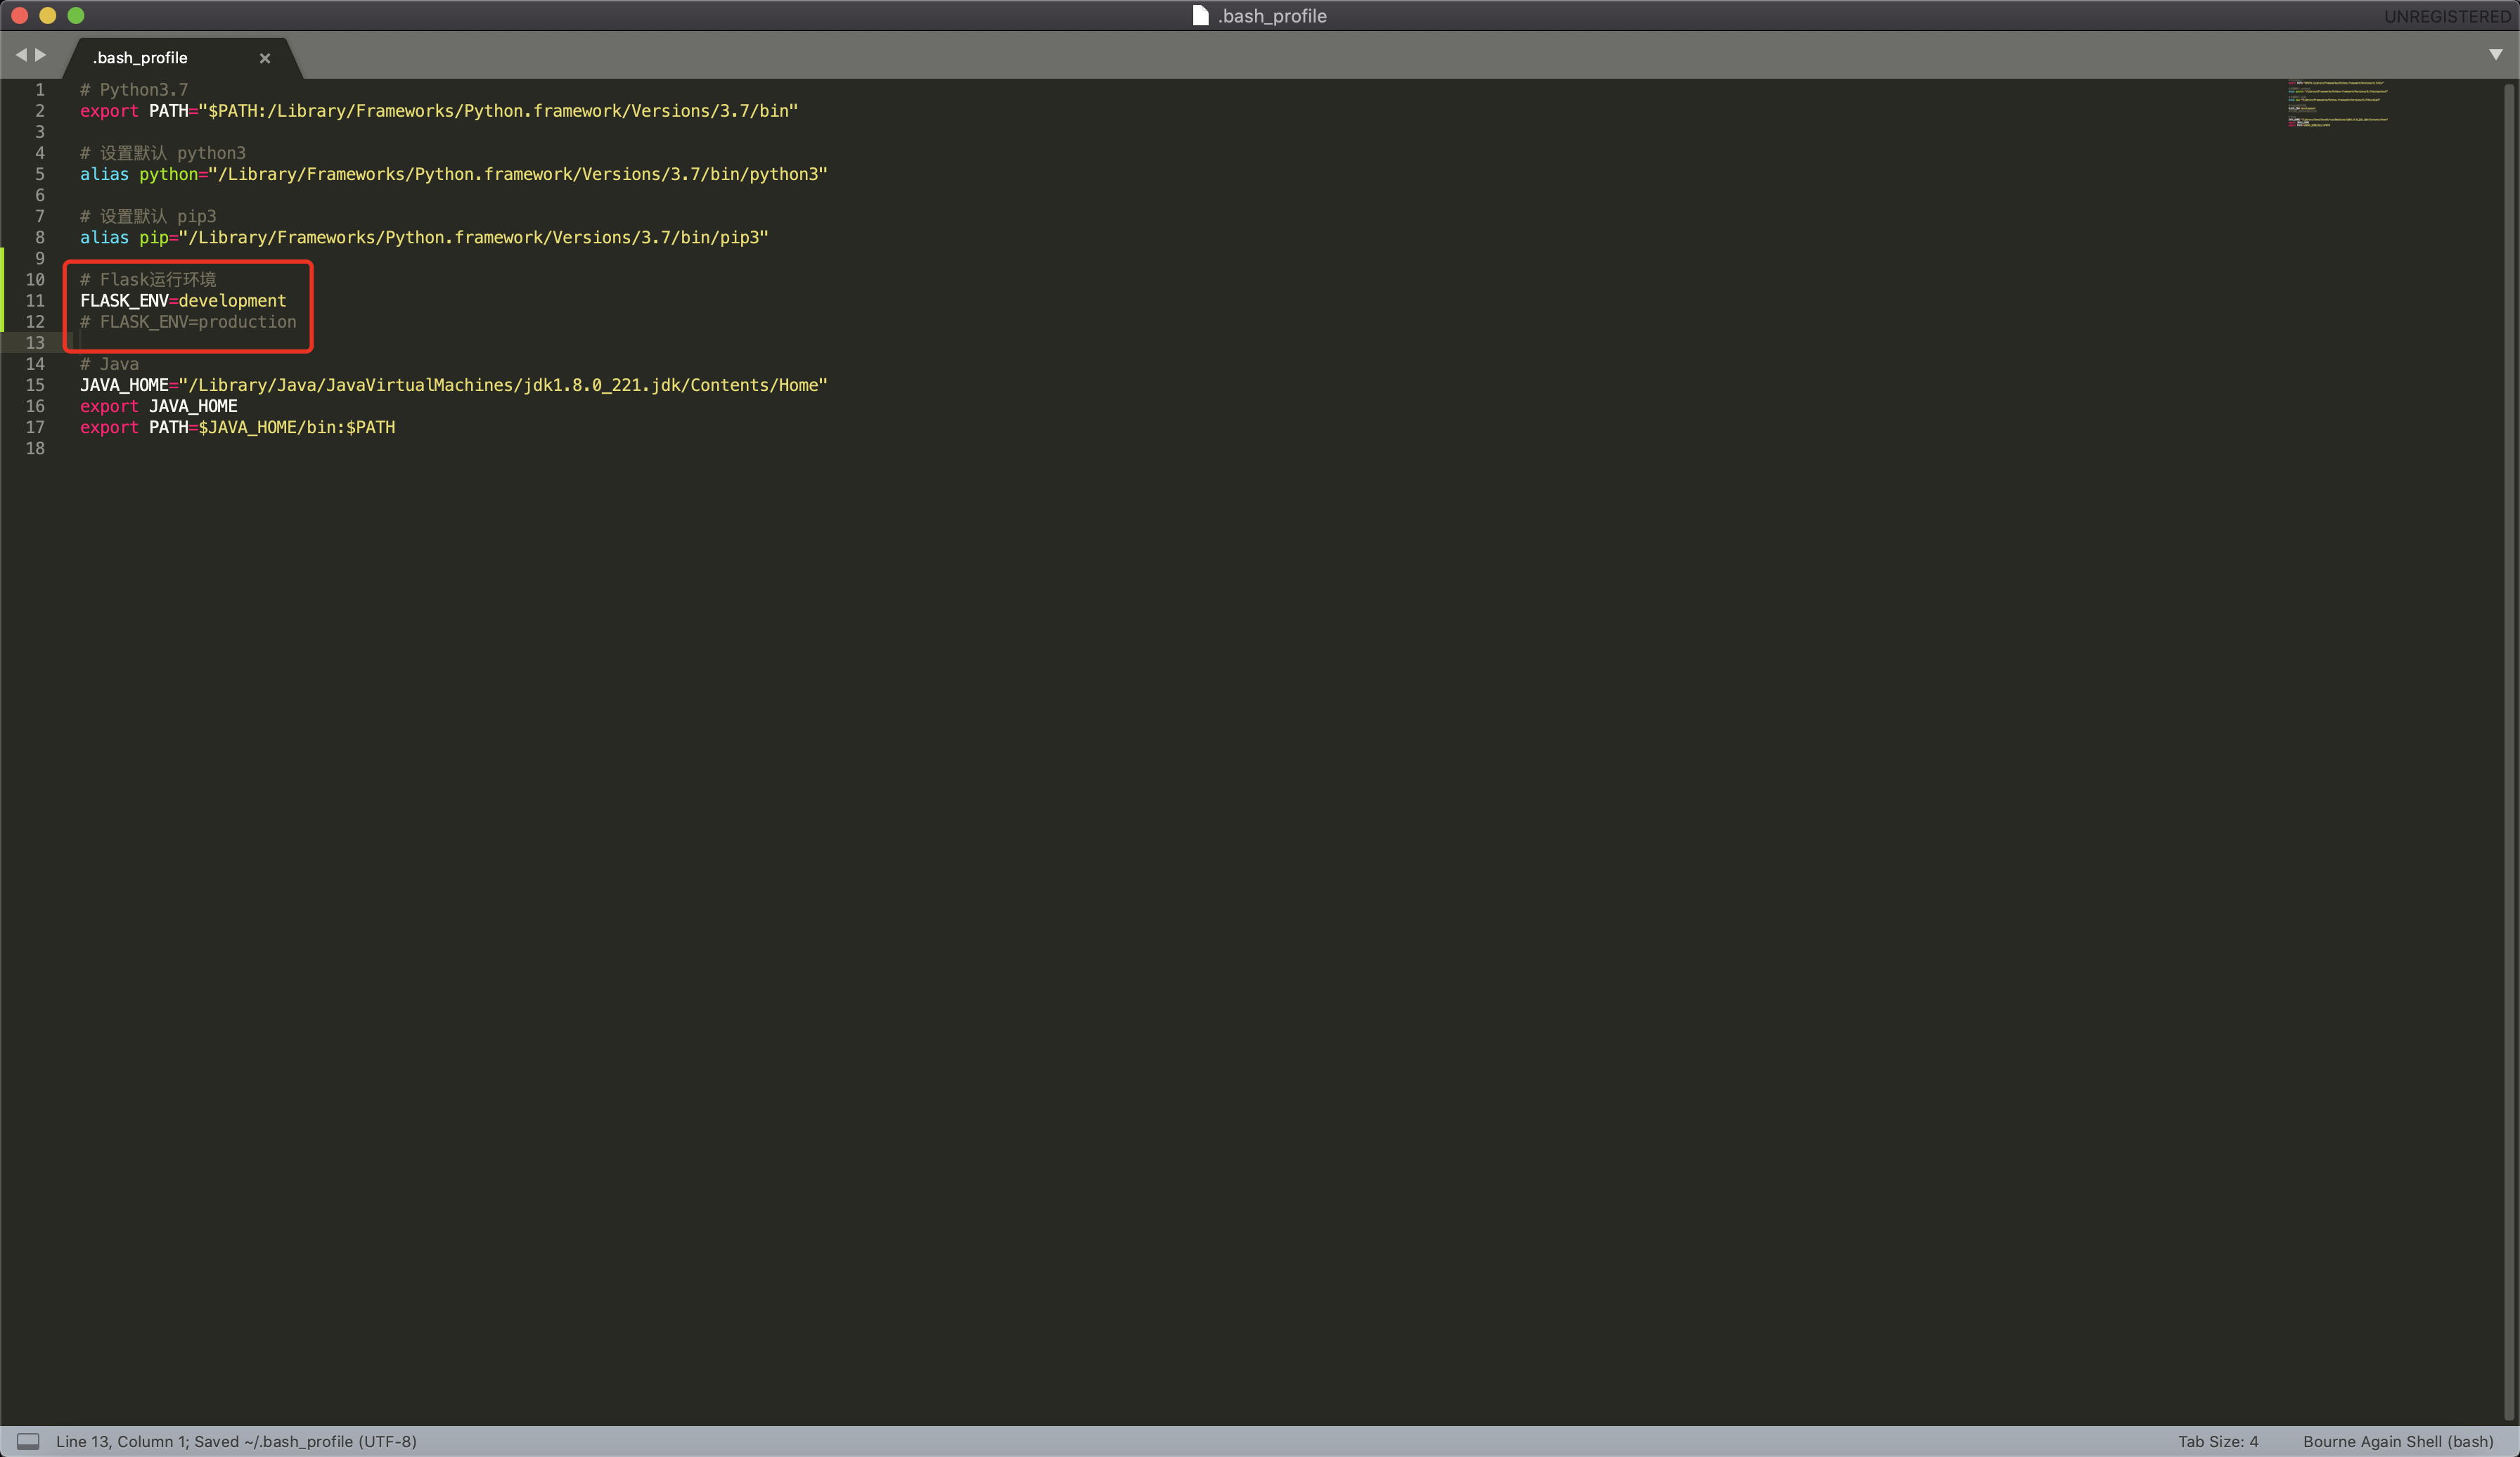Select the .bash_profile tab
Image resolution: width=2520 pixels, height=1457 pixels.
140,58
